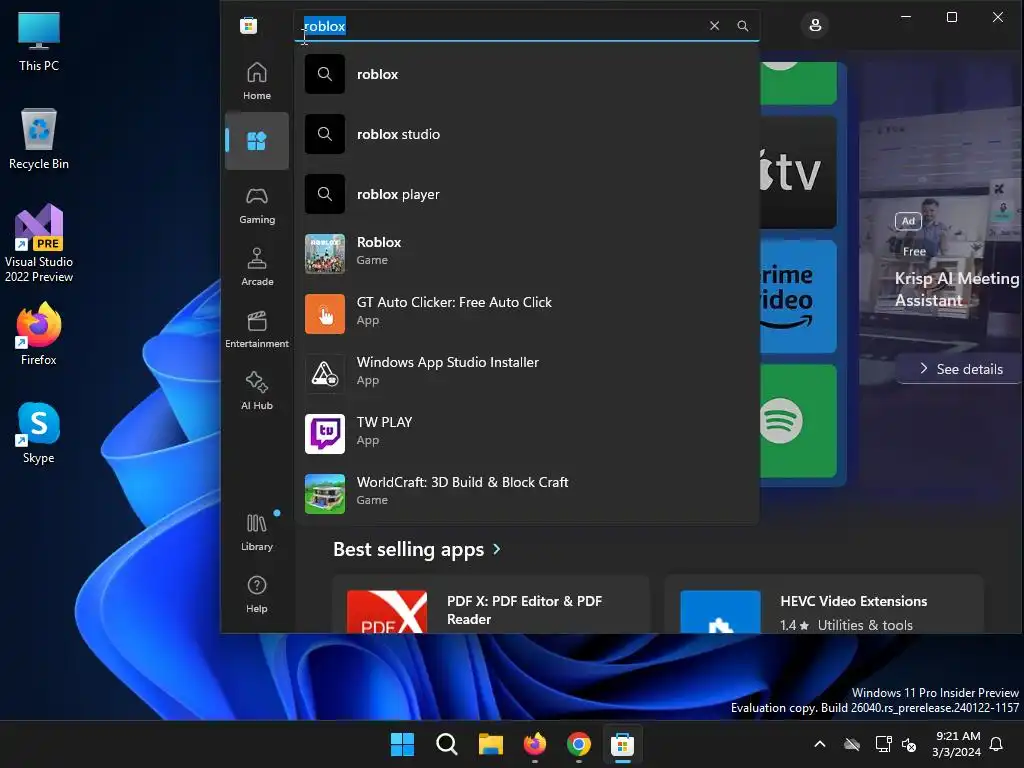Image resolution: width=1024 pixels, height=768 pixels.
Task: Select the Skype desktop shortcut
Action: coord(39,434)
